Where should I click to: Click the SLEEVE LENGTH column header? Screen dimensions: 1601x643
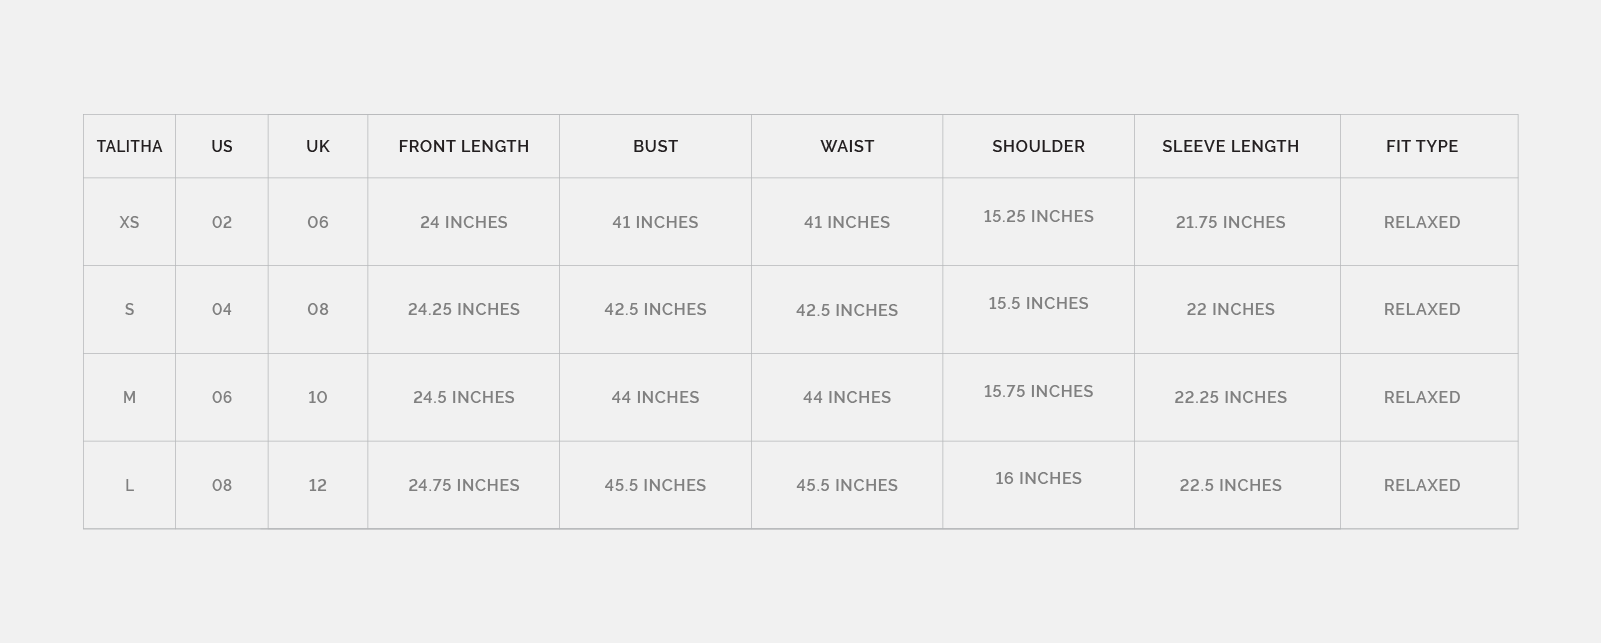(1230, 146)
